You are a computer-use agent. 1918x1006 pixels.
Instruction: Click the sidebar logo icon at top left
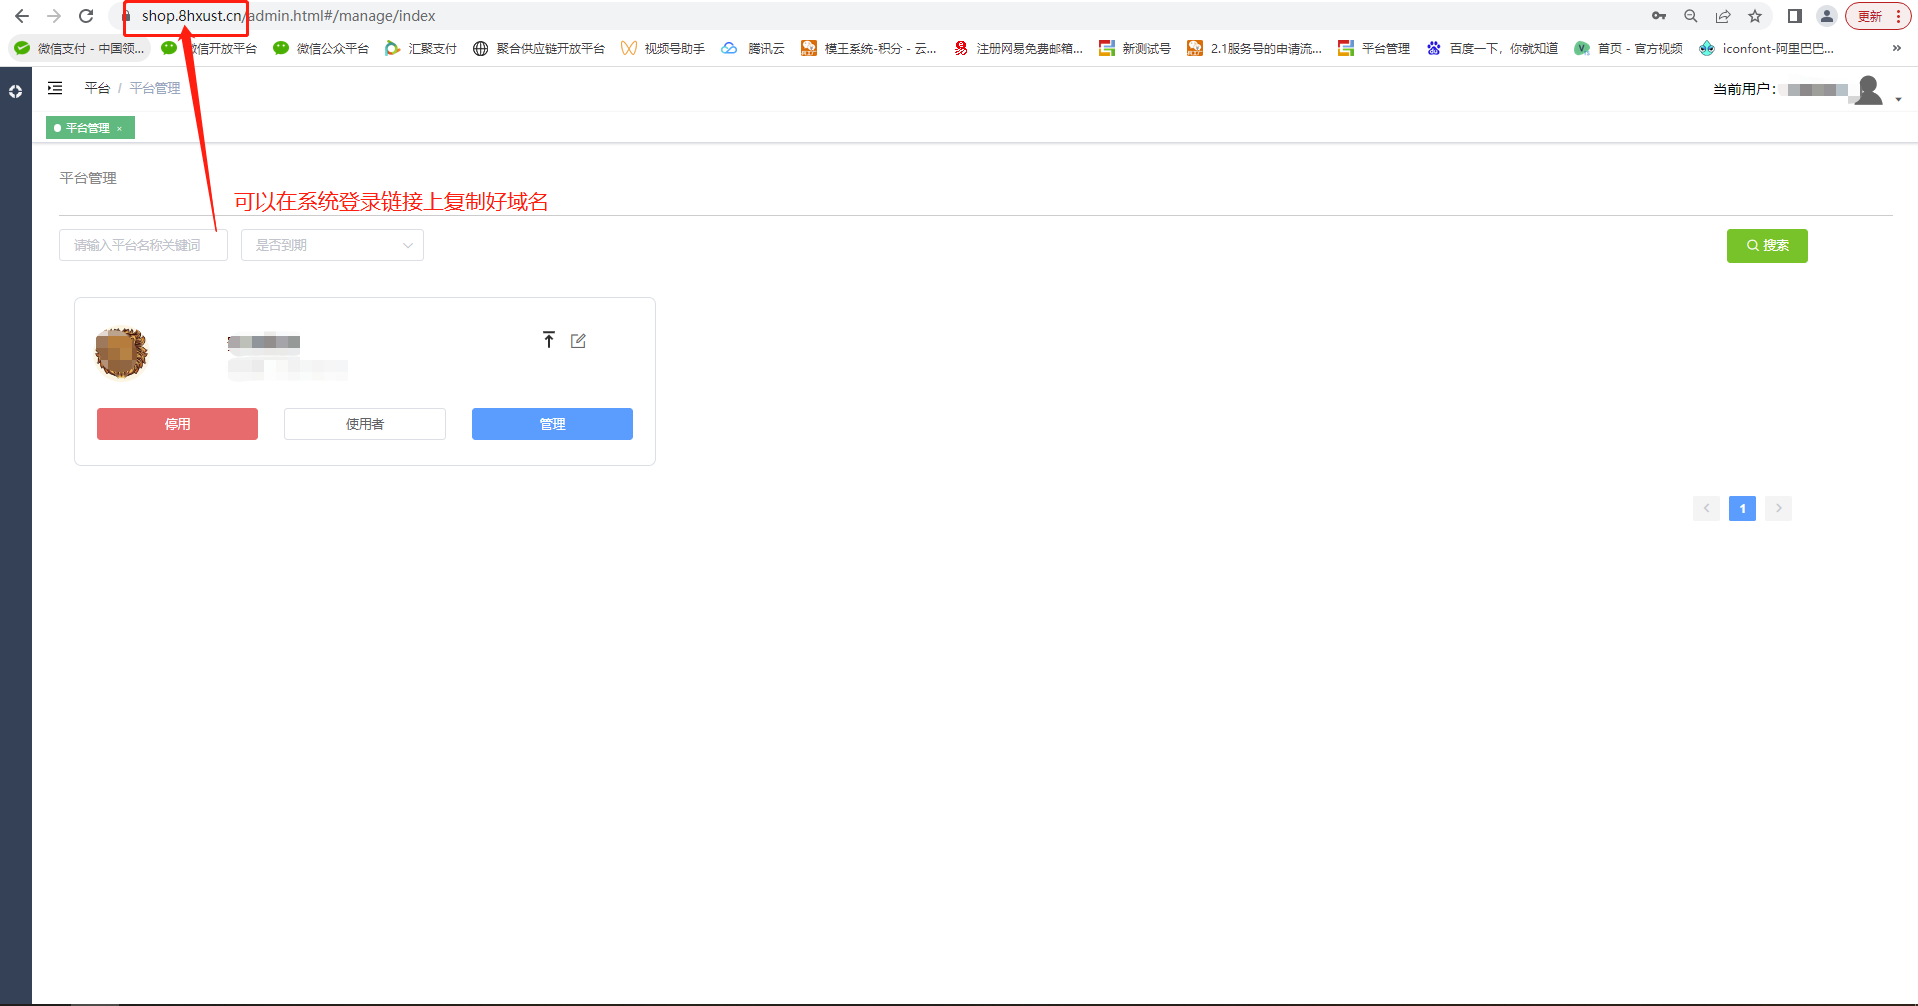click(x=15, y=91)
